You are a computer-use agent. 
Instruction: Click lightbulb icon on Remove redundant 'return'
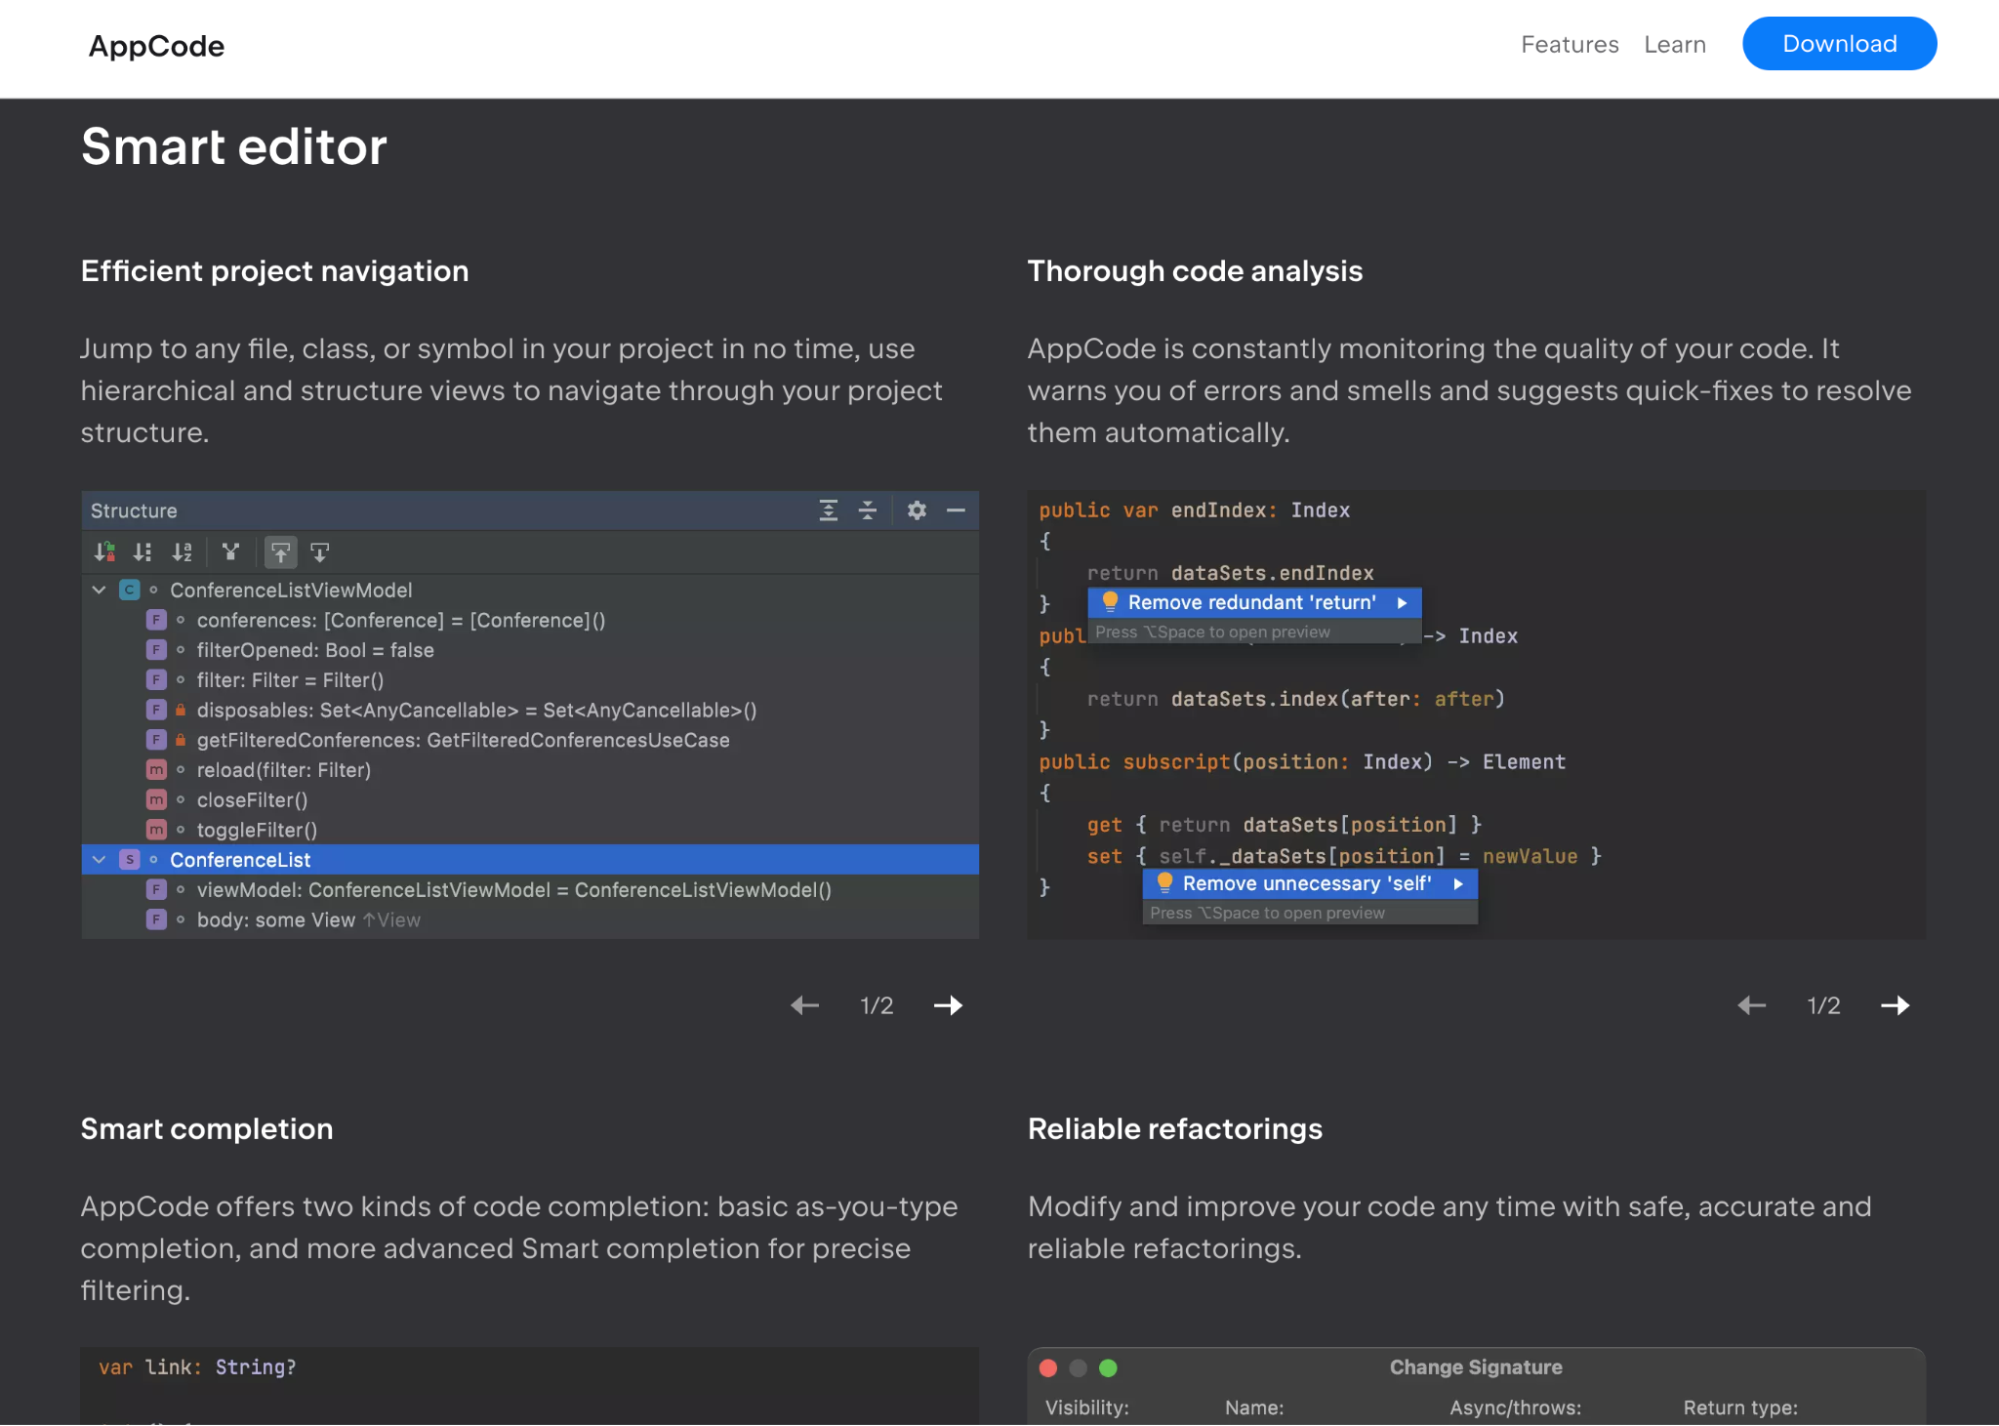click(x=1109, y=602)
